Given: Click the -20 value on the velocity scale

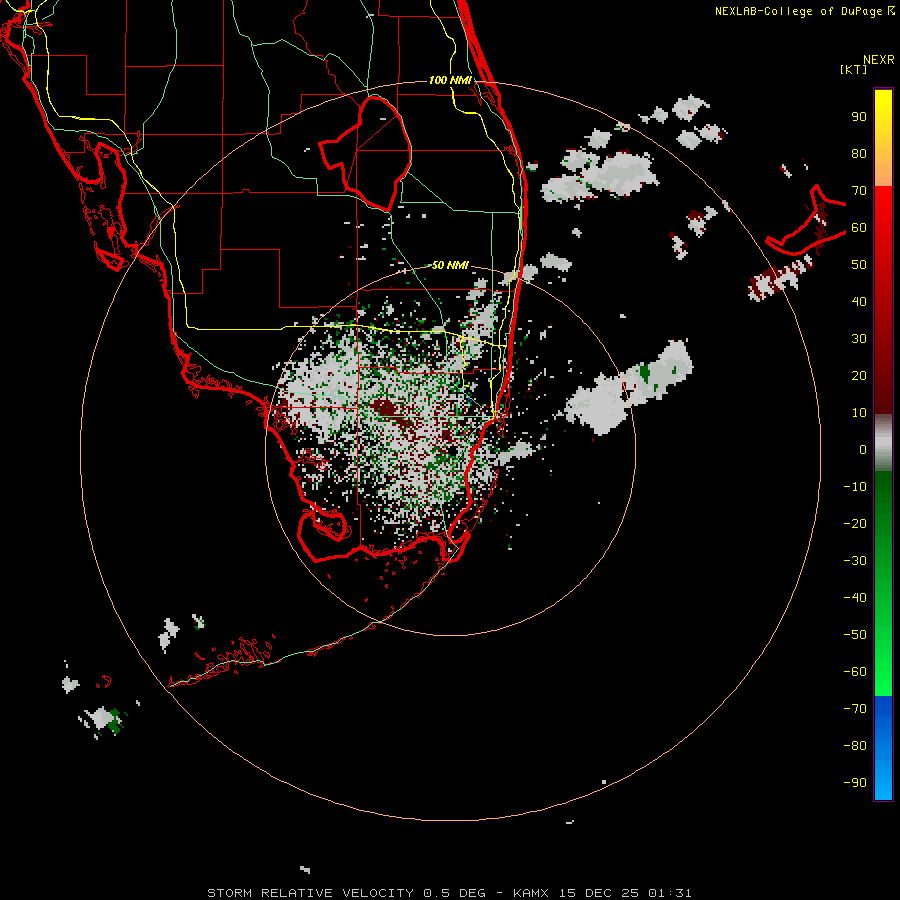Looking at the screenshot, I should 855,523.
